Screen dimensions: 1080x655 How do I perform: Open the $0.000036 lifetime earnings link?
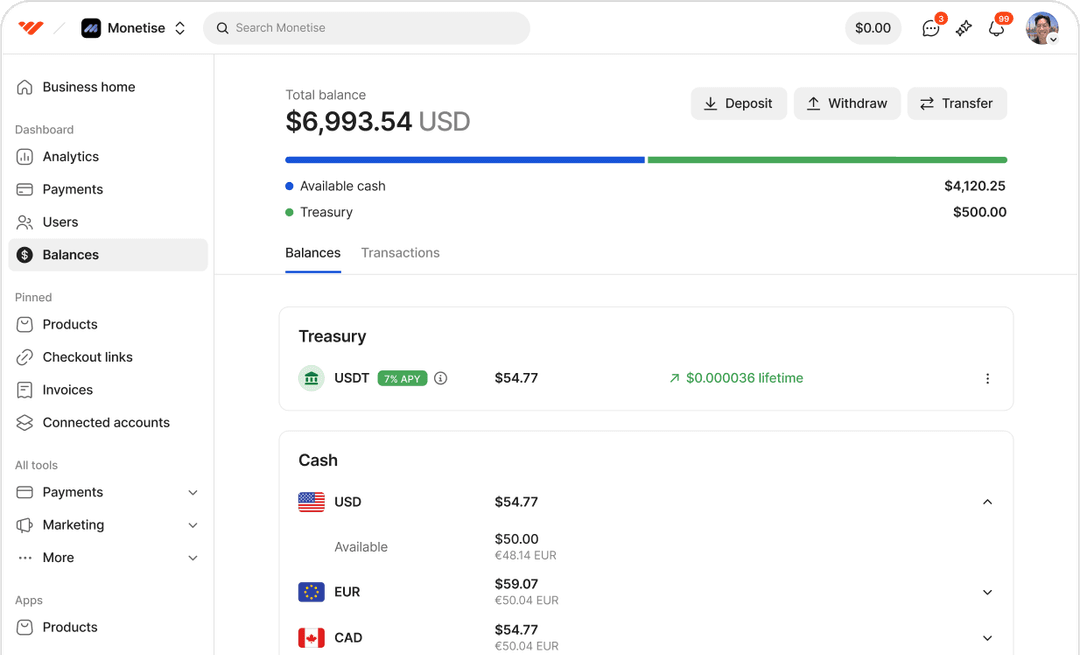(744, 378)
